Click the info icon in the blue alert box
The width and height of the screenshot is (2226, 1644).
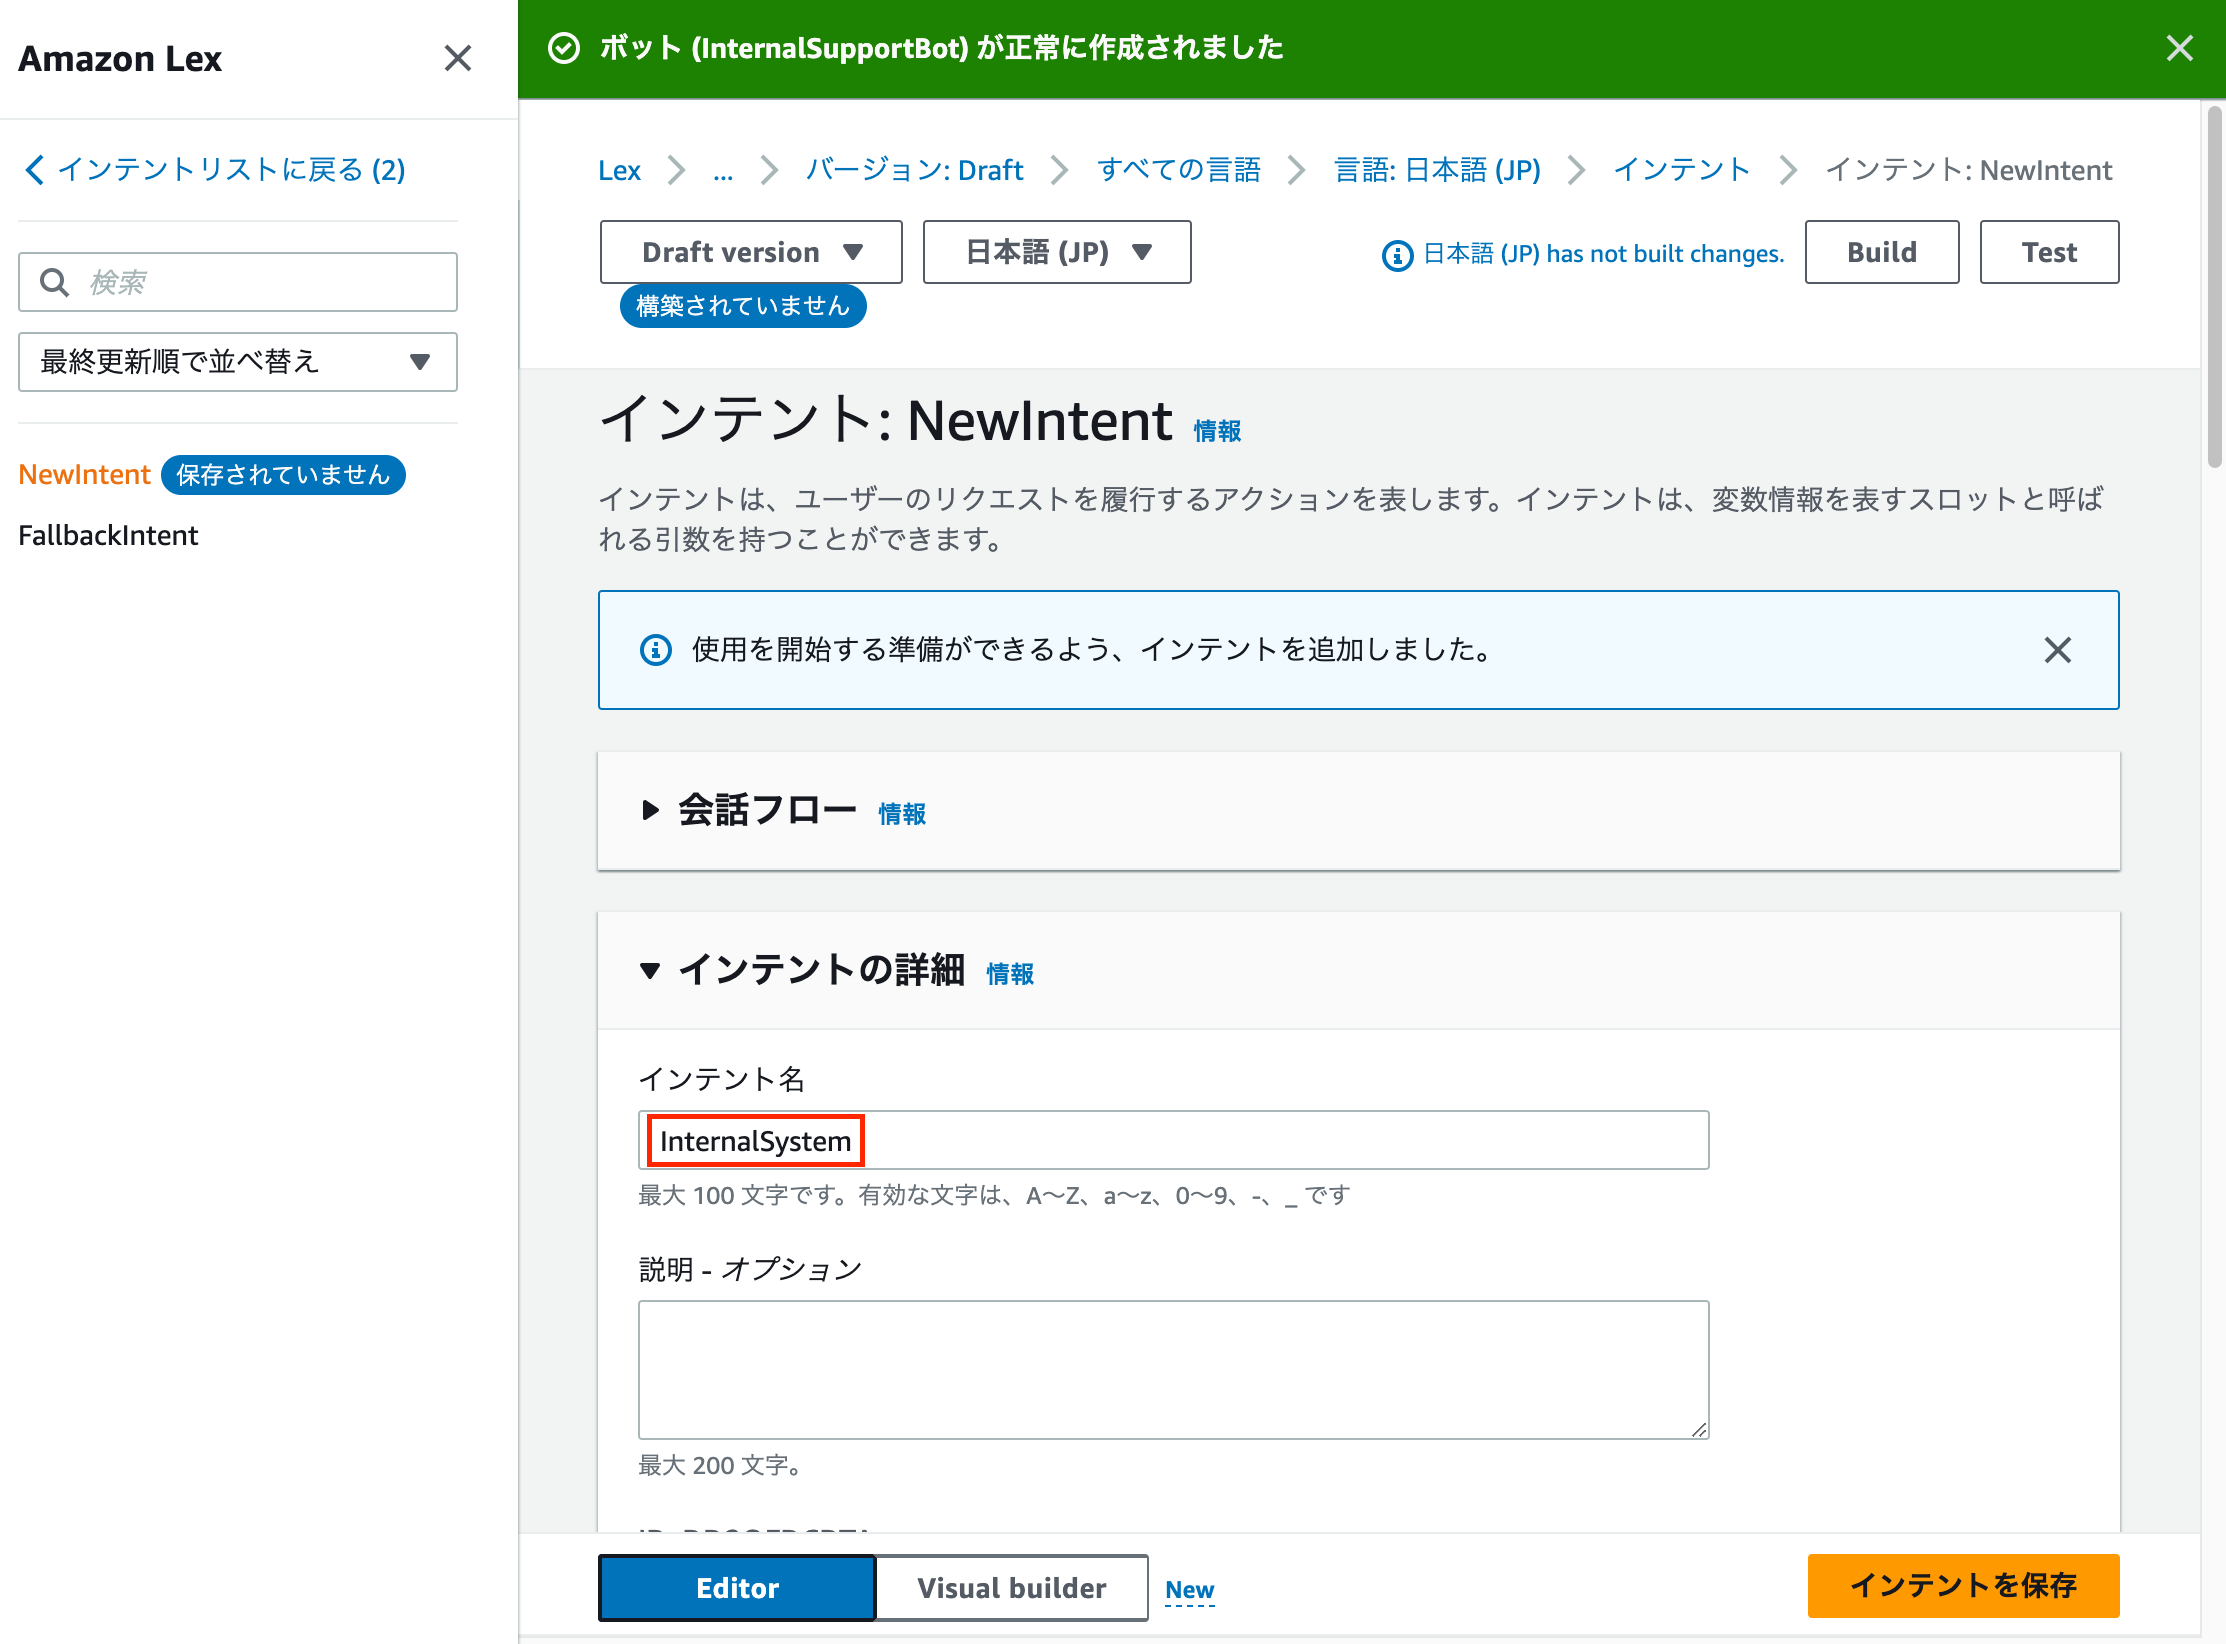pos(655,650)
